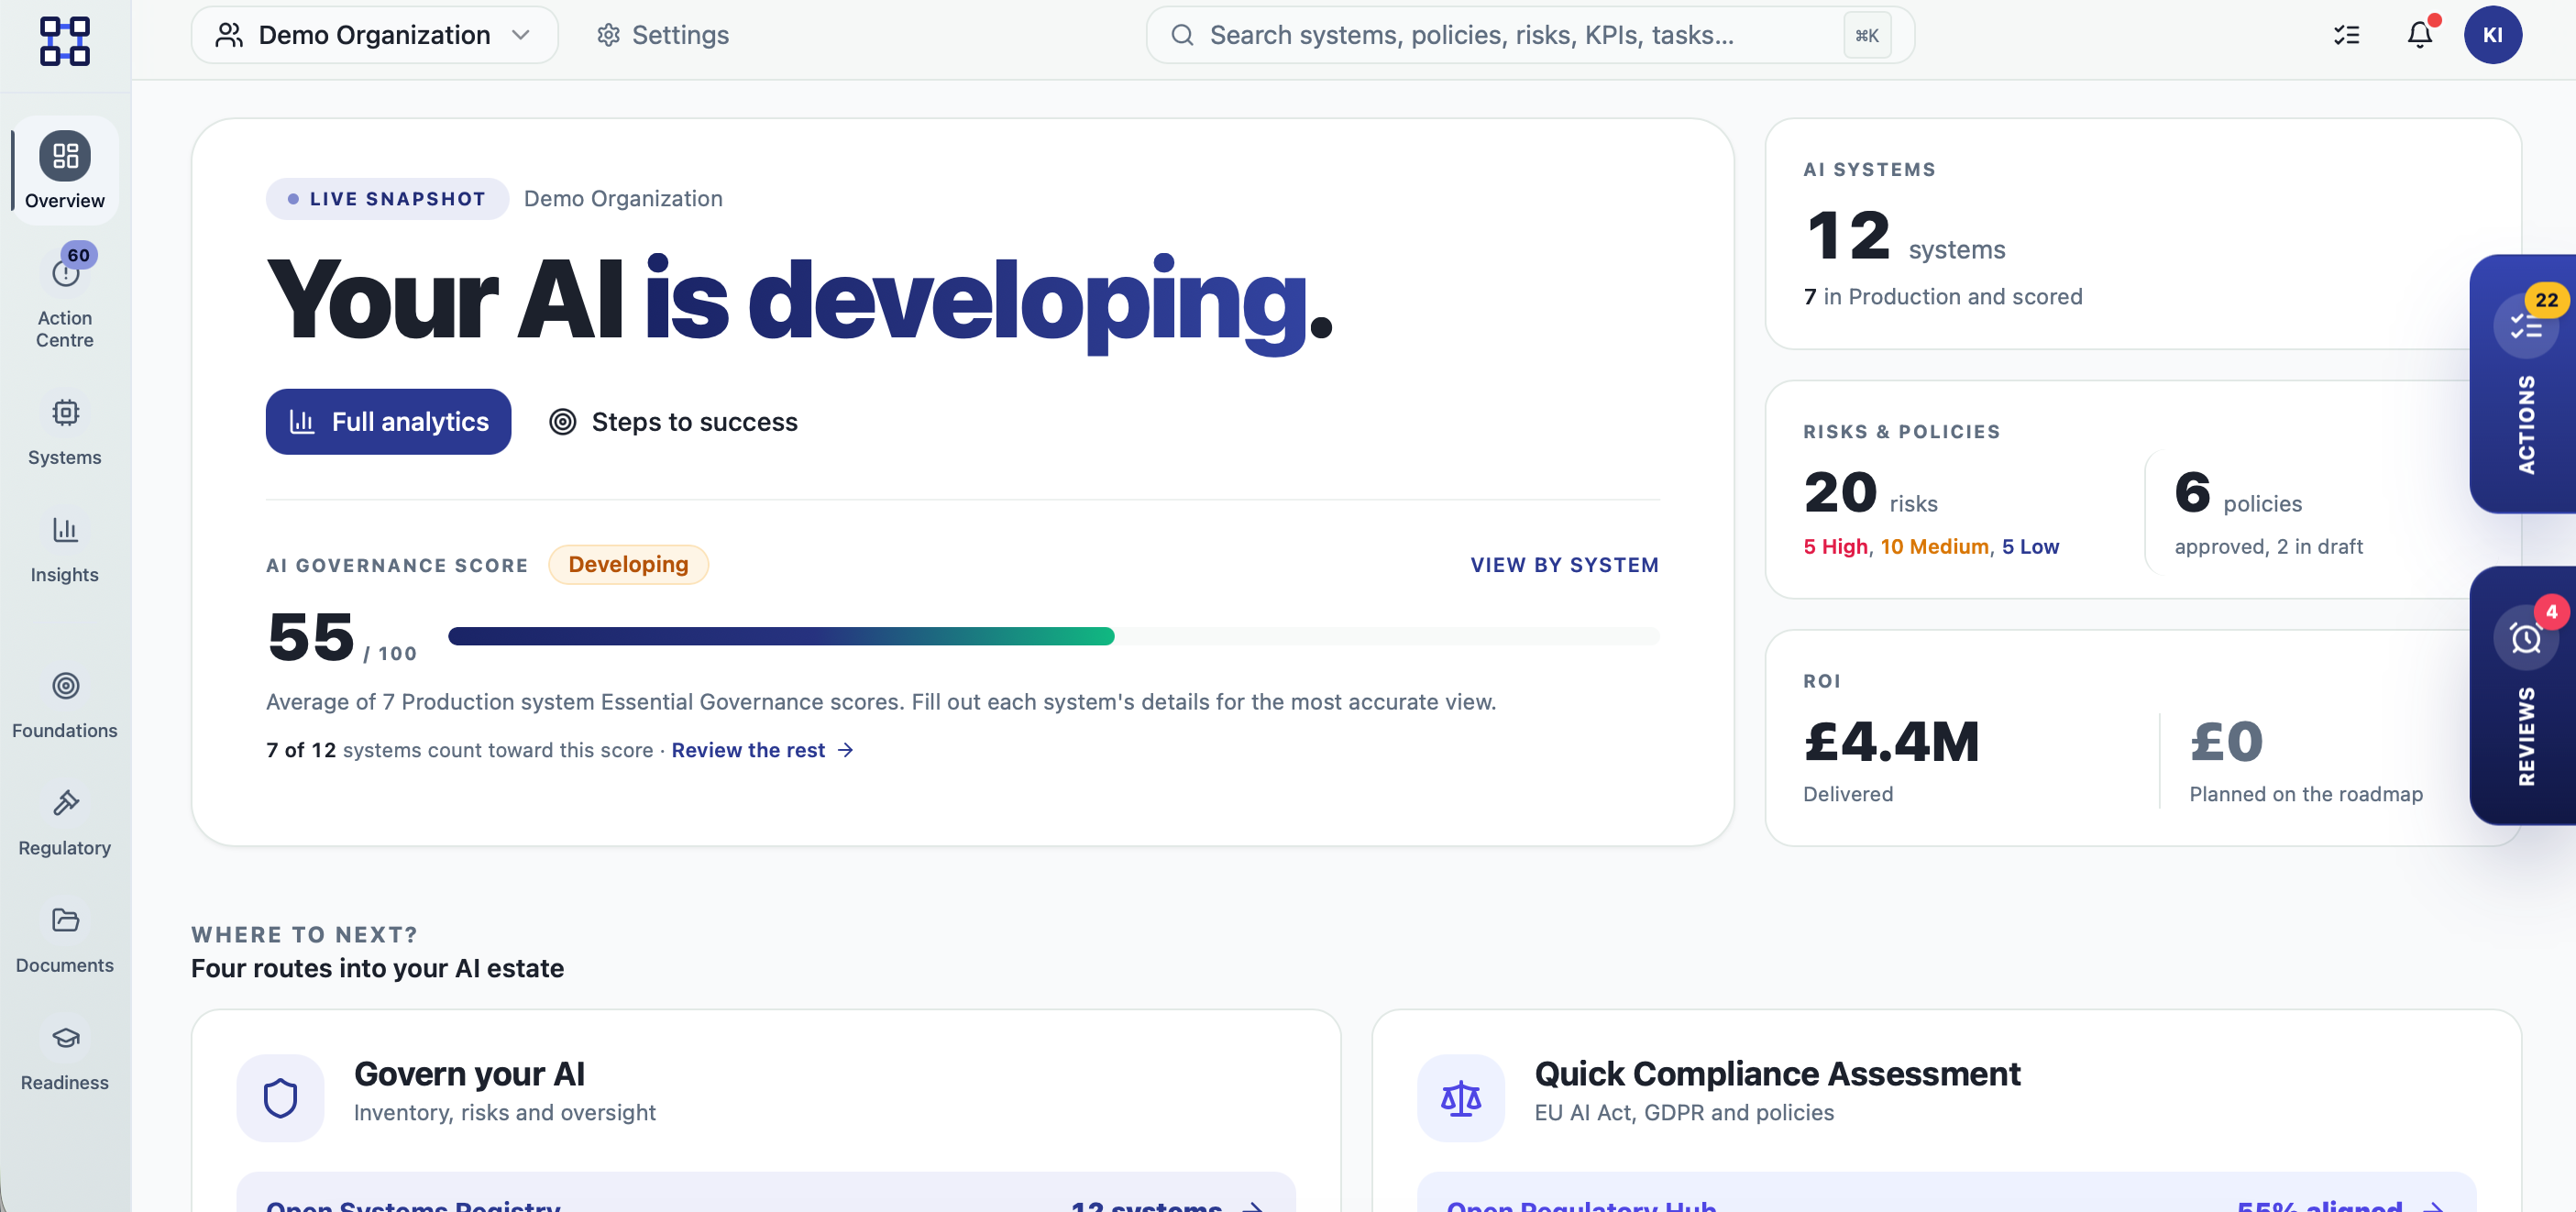Open Readiness in the sidebar
Image resolution: width=2576 pixels, height=1212 pixels.
pos(65,1057)
